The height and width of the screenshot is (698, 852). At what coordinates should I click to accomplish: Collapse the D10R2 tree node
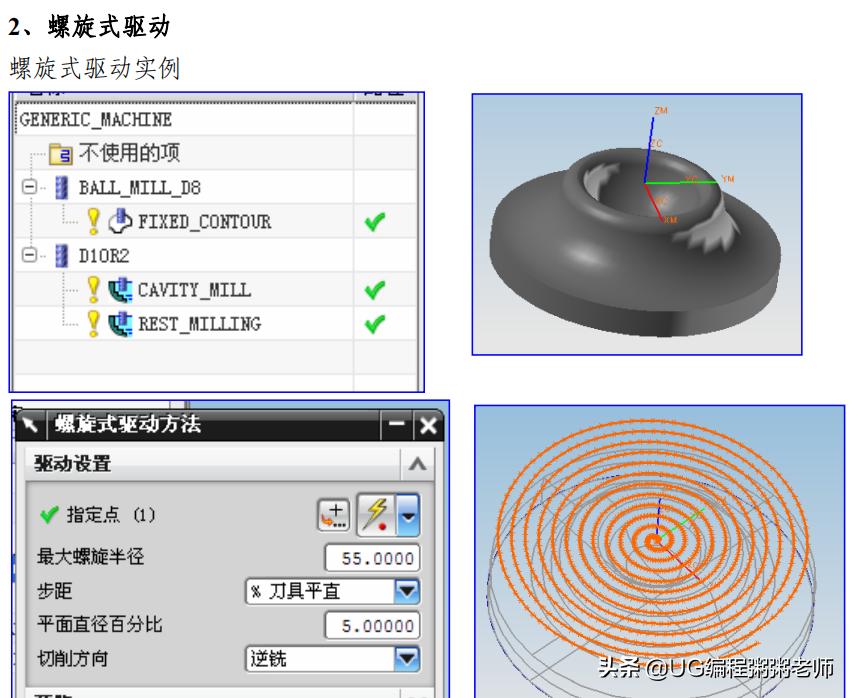pos(29,255)
